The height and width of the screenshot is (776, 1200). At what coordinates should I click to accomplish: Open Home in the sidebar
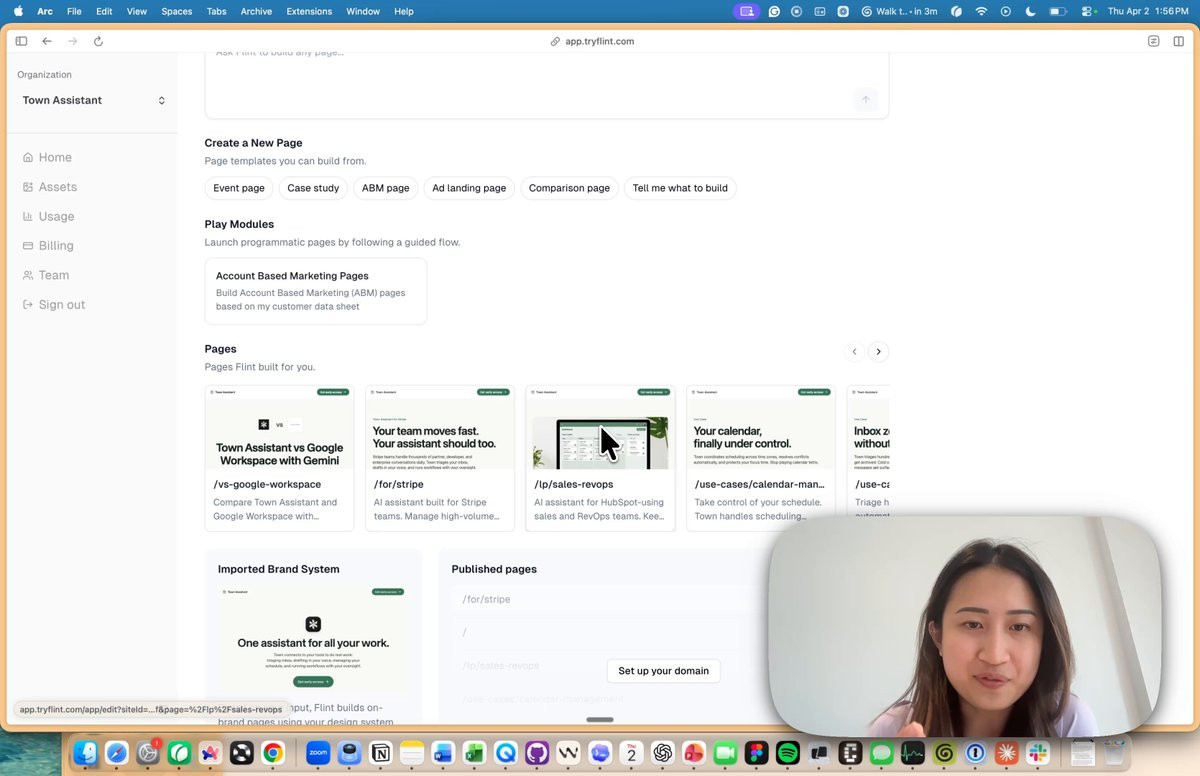(x=47, y=157)
